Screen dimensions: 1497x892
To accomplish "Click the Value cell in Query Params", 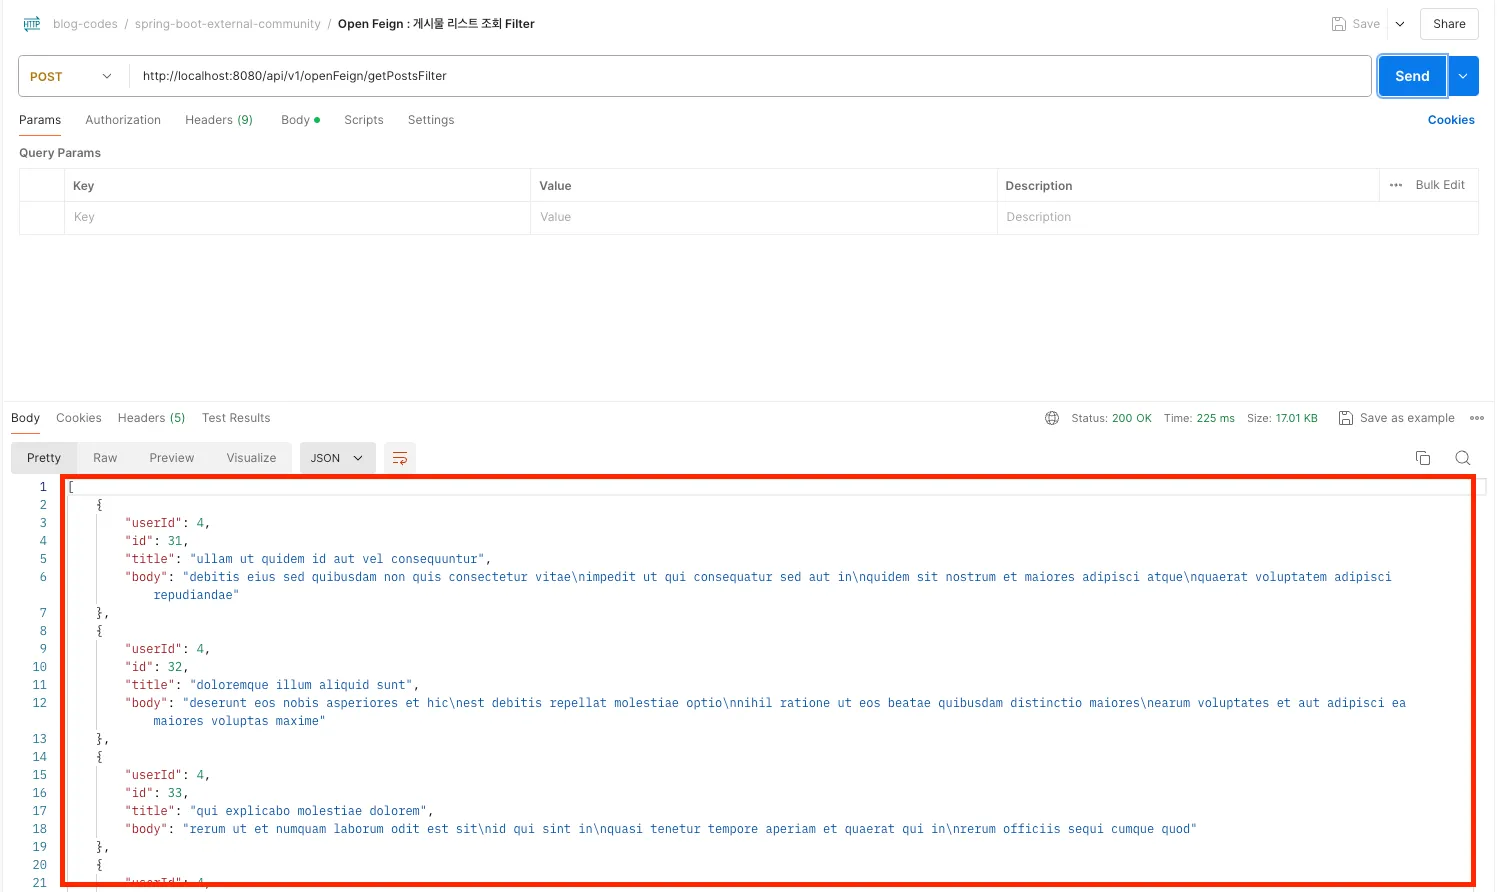I will click(764, 217).
